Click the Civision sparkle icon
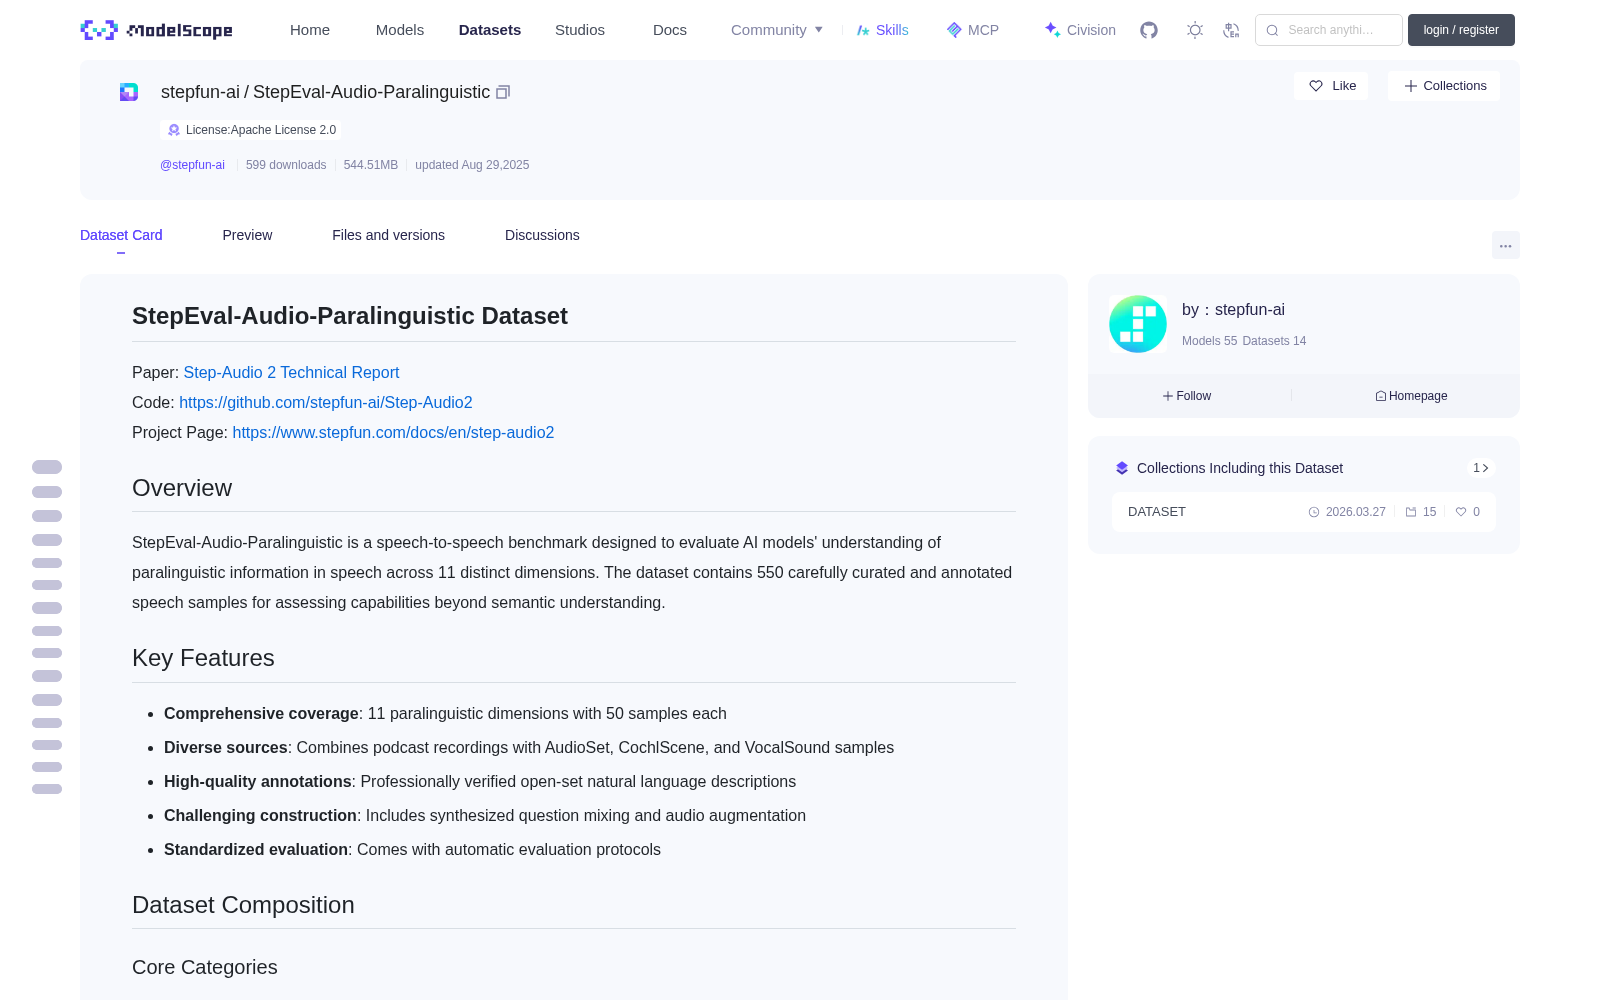 1052,30
